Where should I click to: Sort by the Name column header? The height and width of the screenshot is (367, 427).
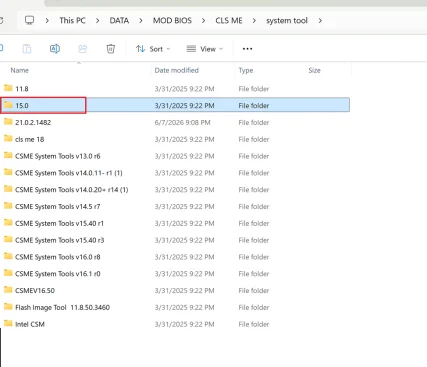(x=20, y=70)
